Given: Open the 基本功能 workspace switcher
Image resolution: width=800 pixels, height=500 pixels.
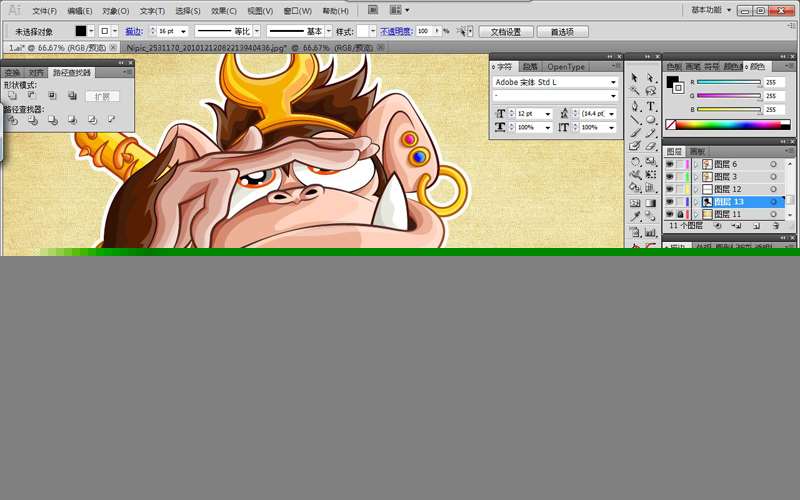Looking at the screenshot, I should (711, 10).
